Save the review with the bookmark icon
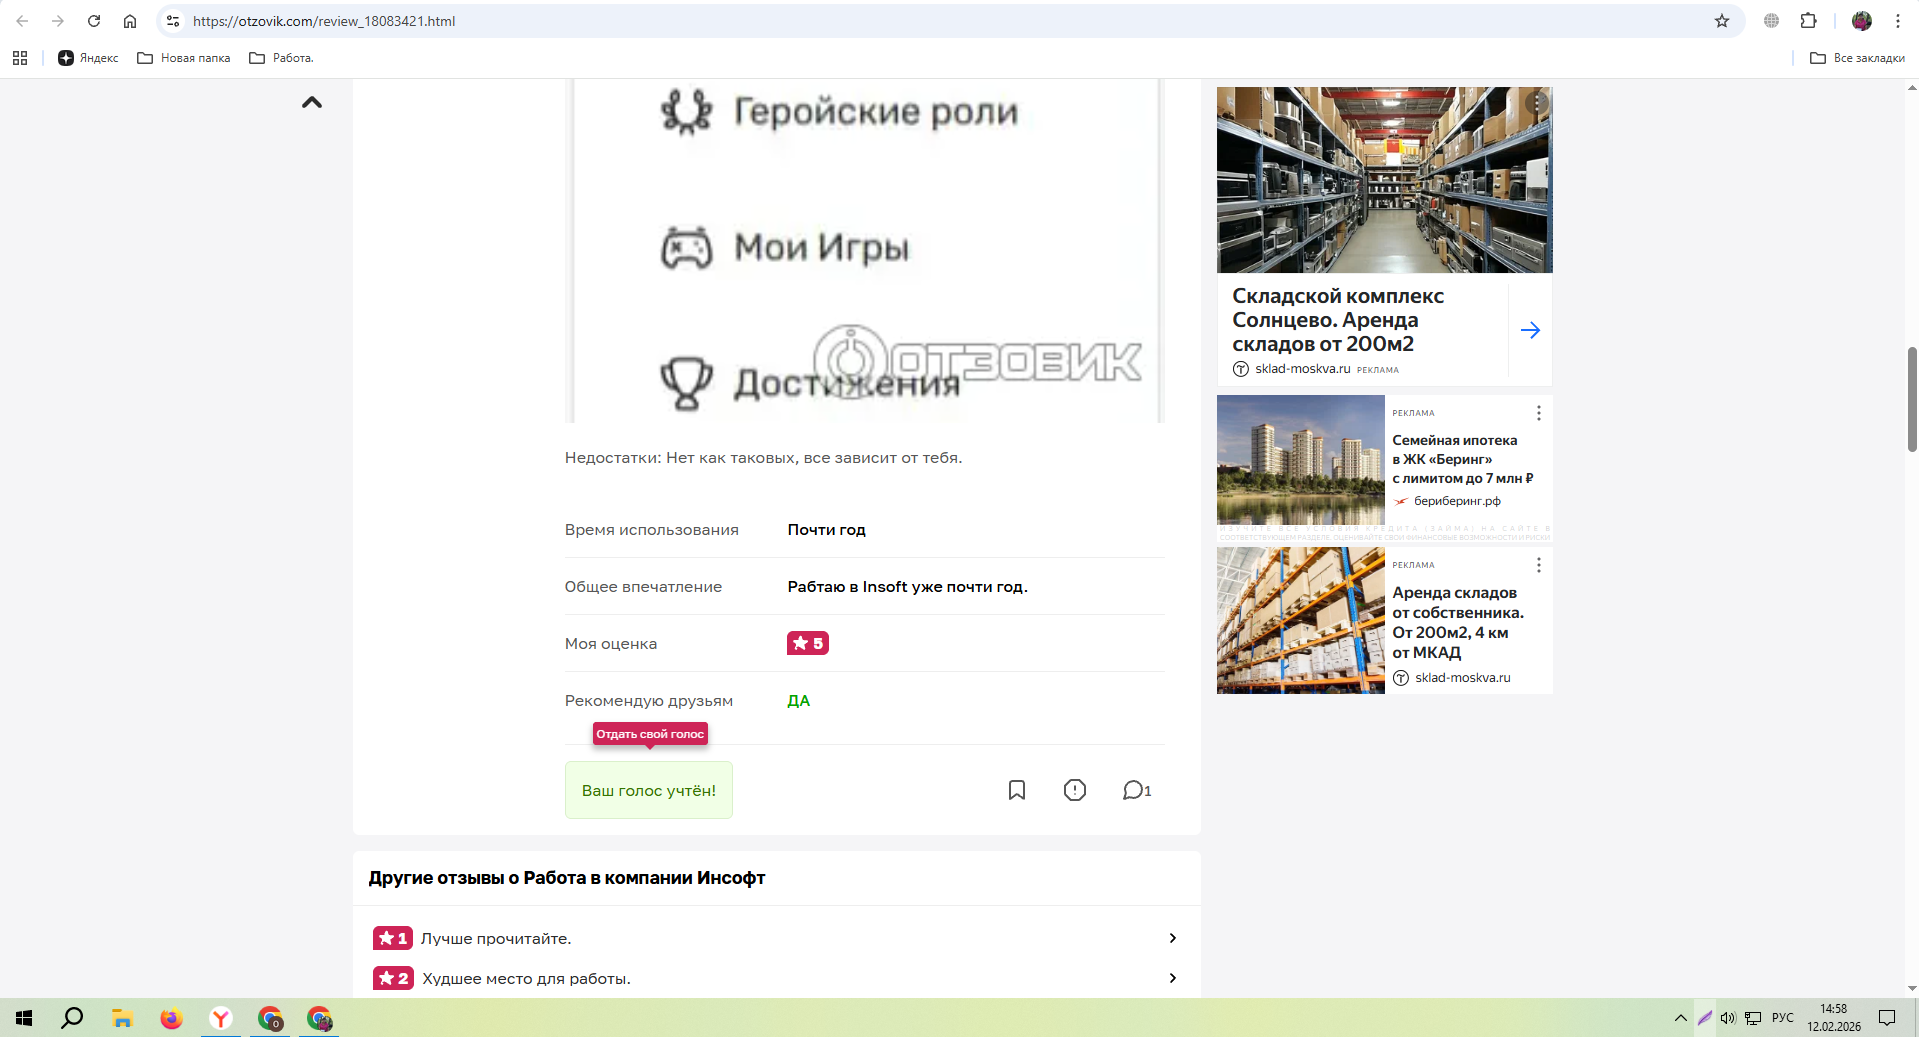 pos(1017,790)
